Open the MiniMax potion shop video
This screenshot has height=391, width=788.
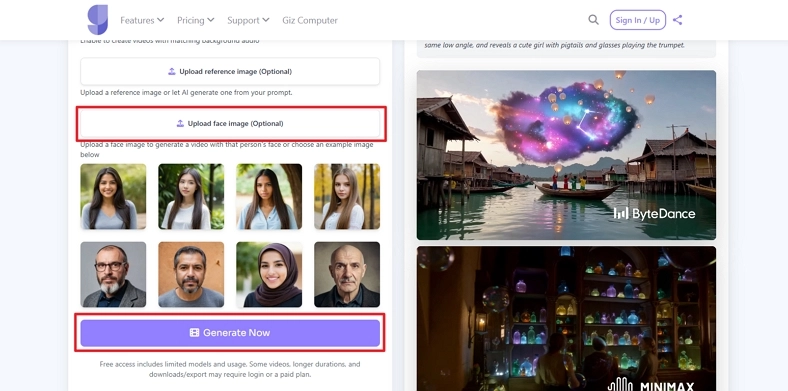(566, 319)
